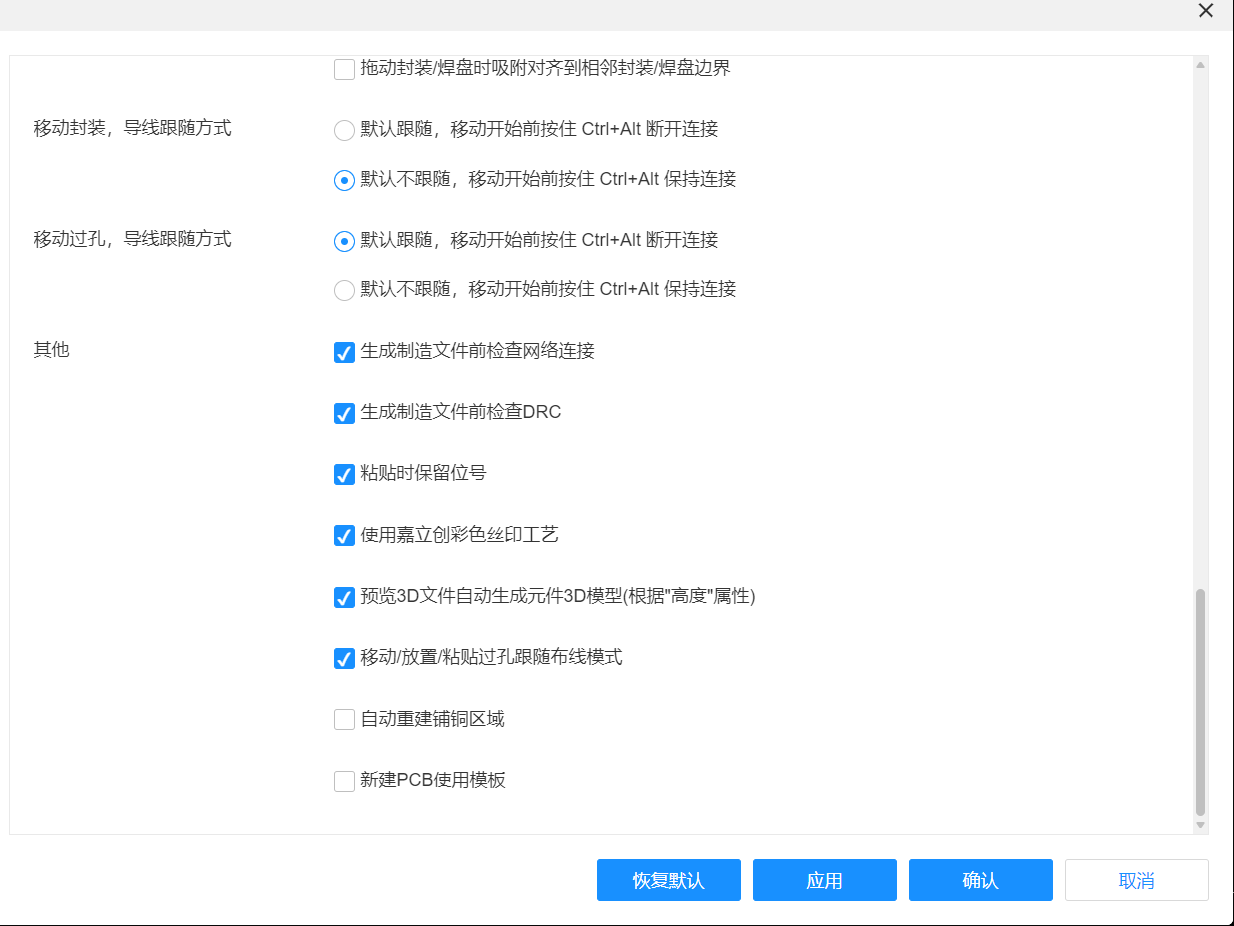This screenshot has height=926, width=1234.
Task: Toggle 生成制造文件前检查DRC checkbox
Action: click(x=344, y=413)
